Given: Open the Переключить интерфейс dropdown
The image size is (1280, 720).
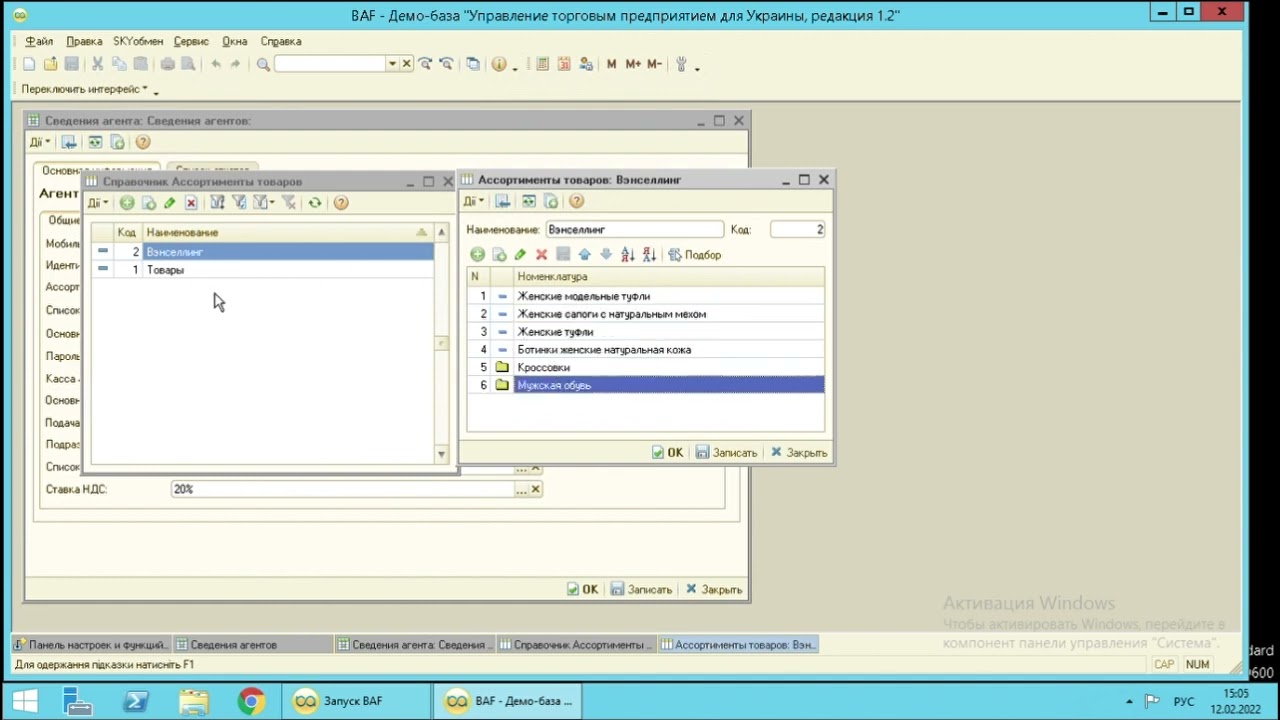Looking at the screenshot, I should coord(85,89).
